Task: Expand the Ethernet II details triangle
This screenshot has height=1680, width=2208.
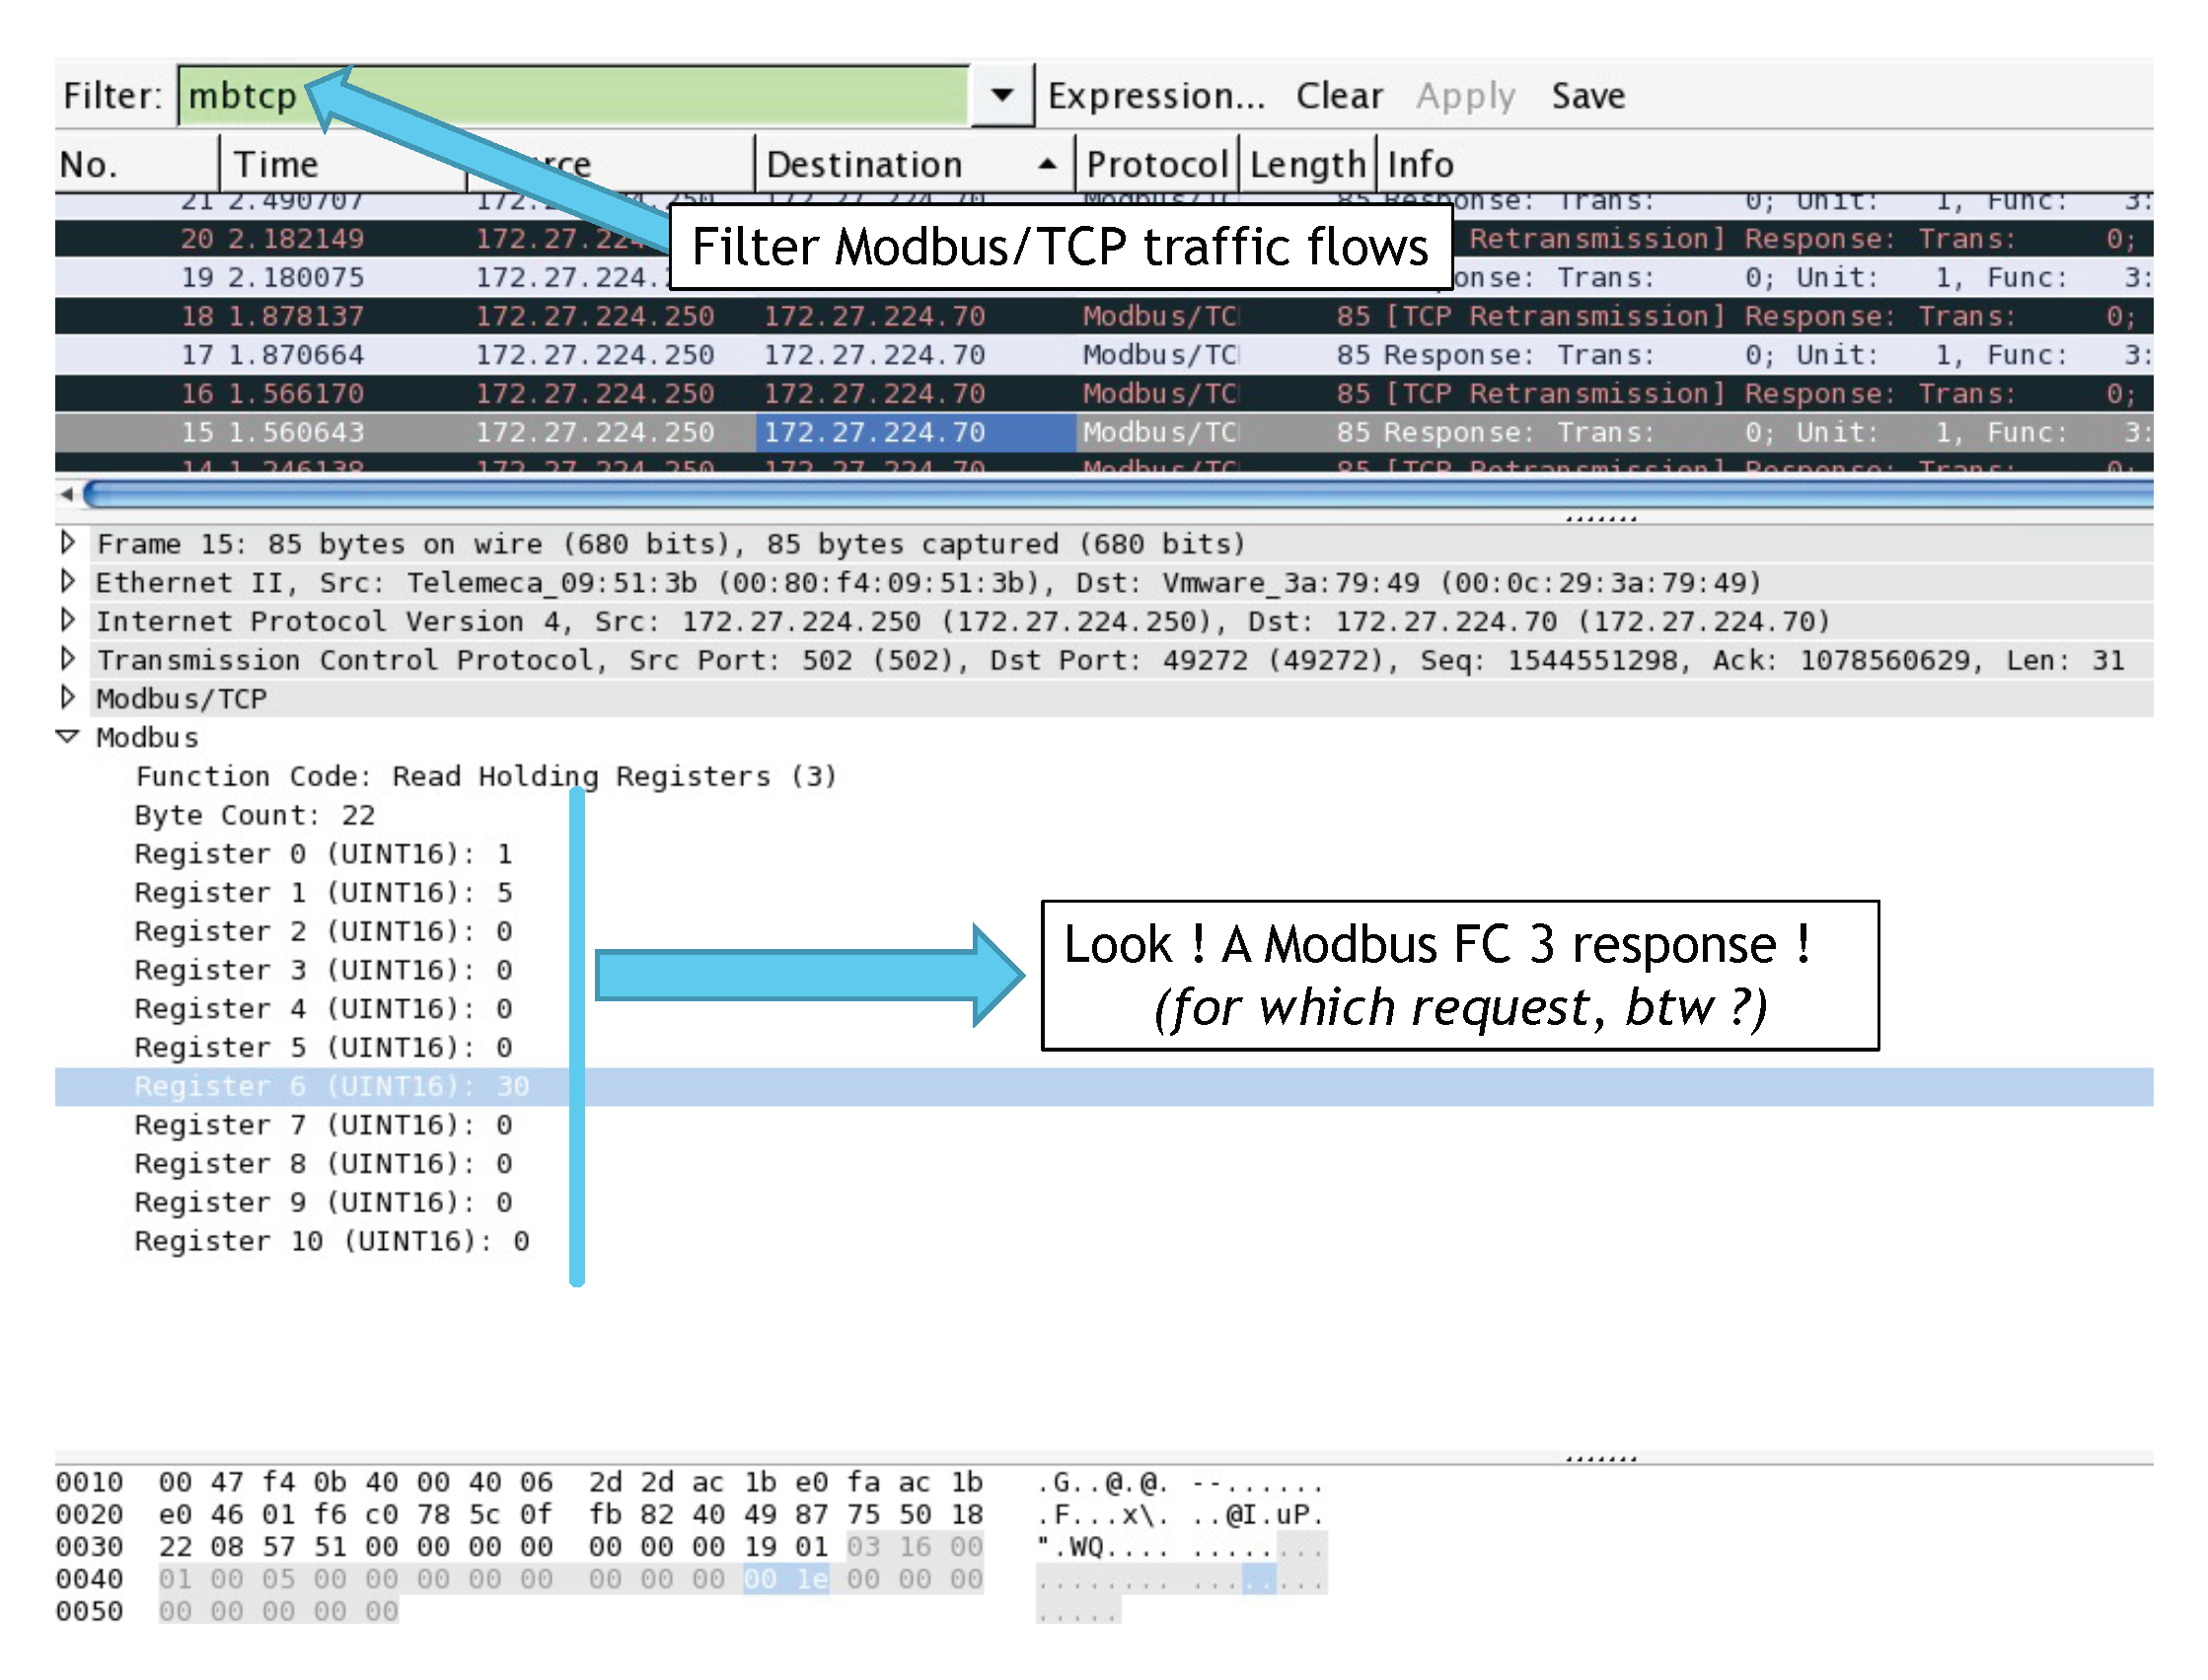Action: [x=68, y=581]
